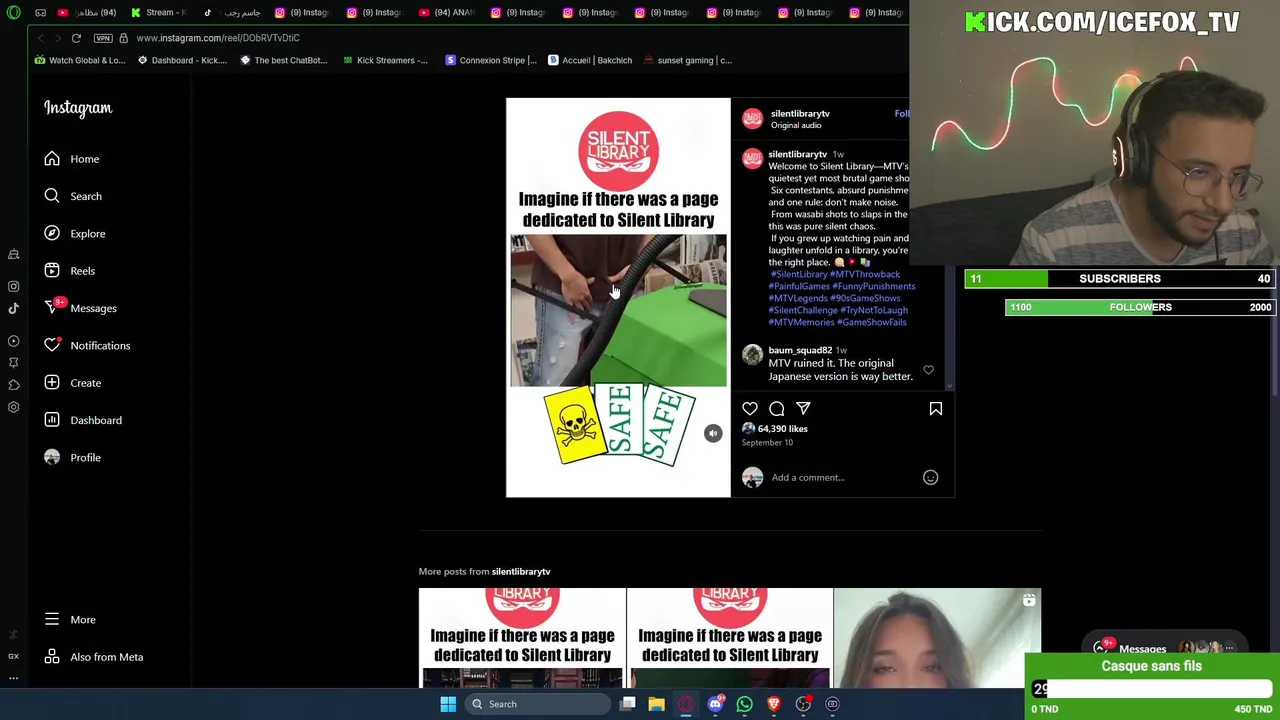Click the Instagram logo wordmark

tap(78, 108)
